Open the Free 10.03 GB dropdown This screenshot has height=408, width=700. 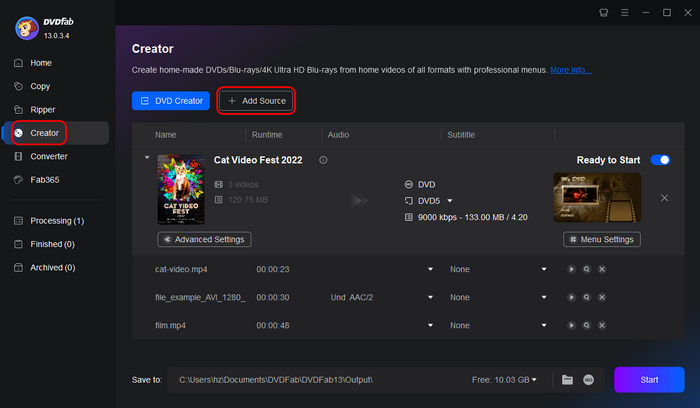[x=504, y=380]
